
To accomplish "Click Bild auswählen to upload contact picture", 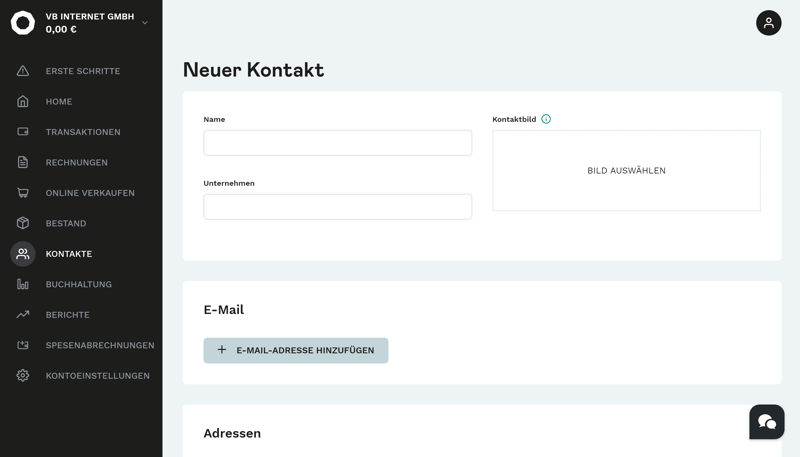I will click(626, 171).
